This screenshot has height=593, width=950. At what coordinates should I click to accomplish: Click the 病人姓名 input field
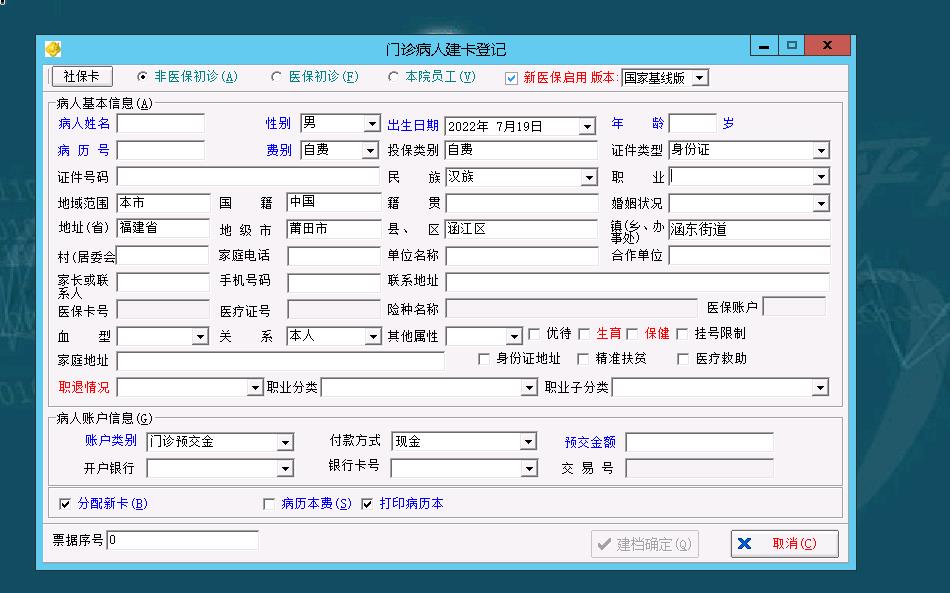click(x=161, y=124)
